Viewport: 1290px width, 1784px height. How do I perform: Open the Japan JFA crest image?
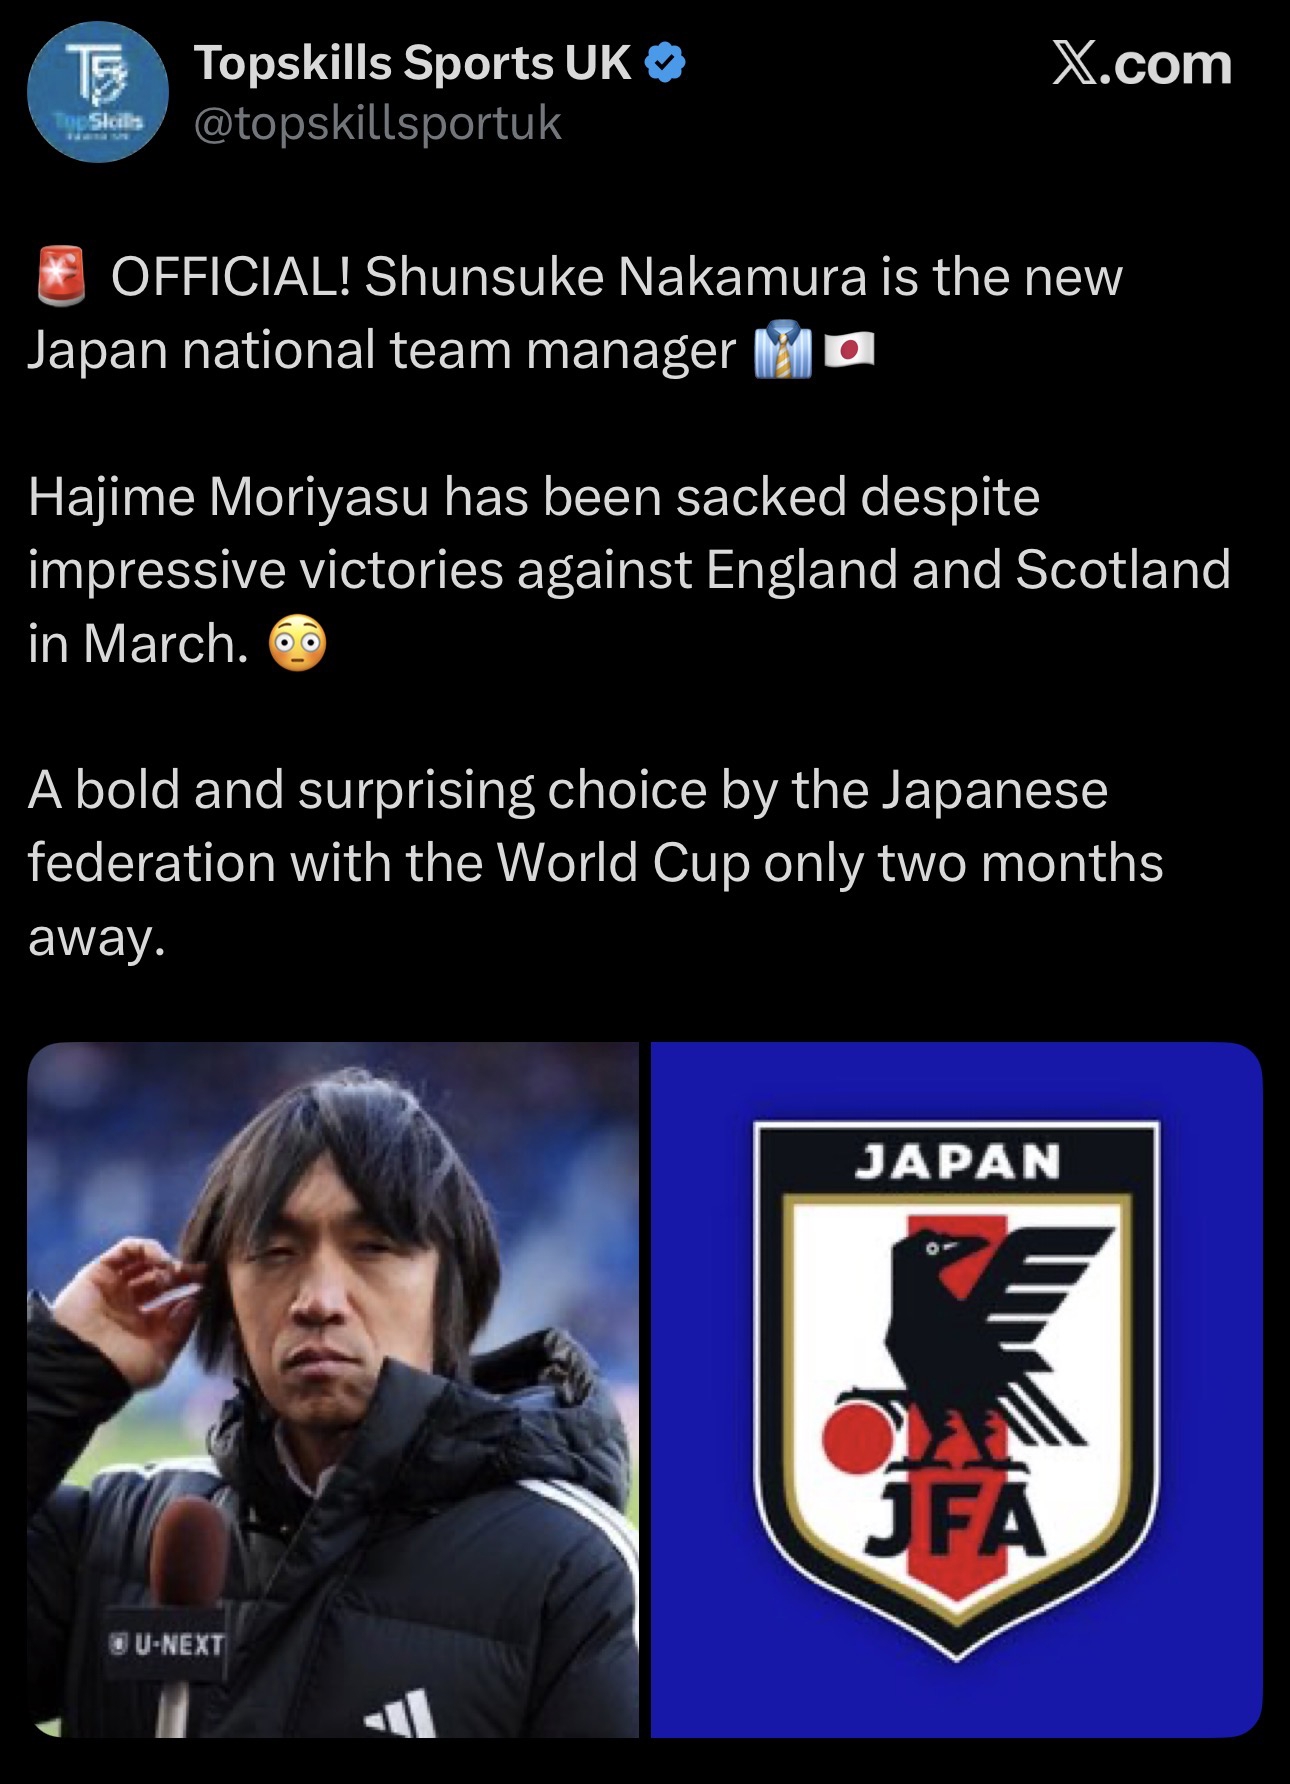[957, 1390]
